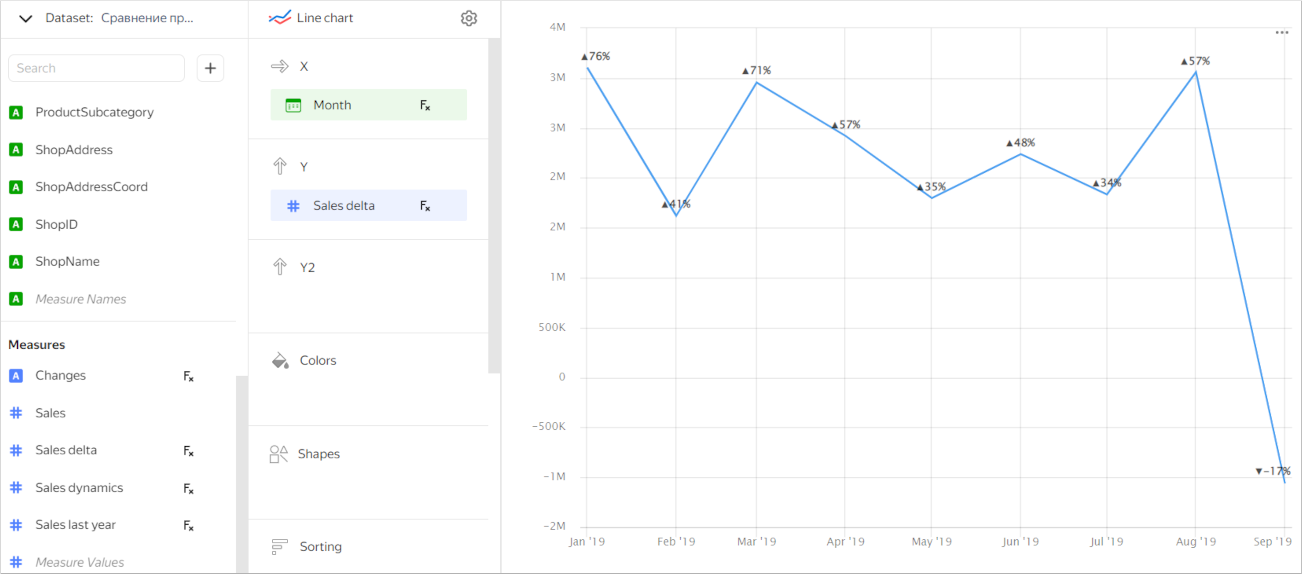Viewport: 1302px width, 574px height.
Task: Open the dataset name dropdown
Action: 147,18
